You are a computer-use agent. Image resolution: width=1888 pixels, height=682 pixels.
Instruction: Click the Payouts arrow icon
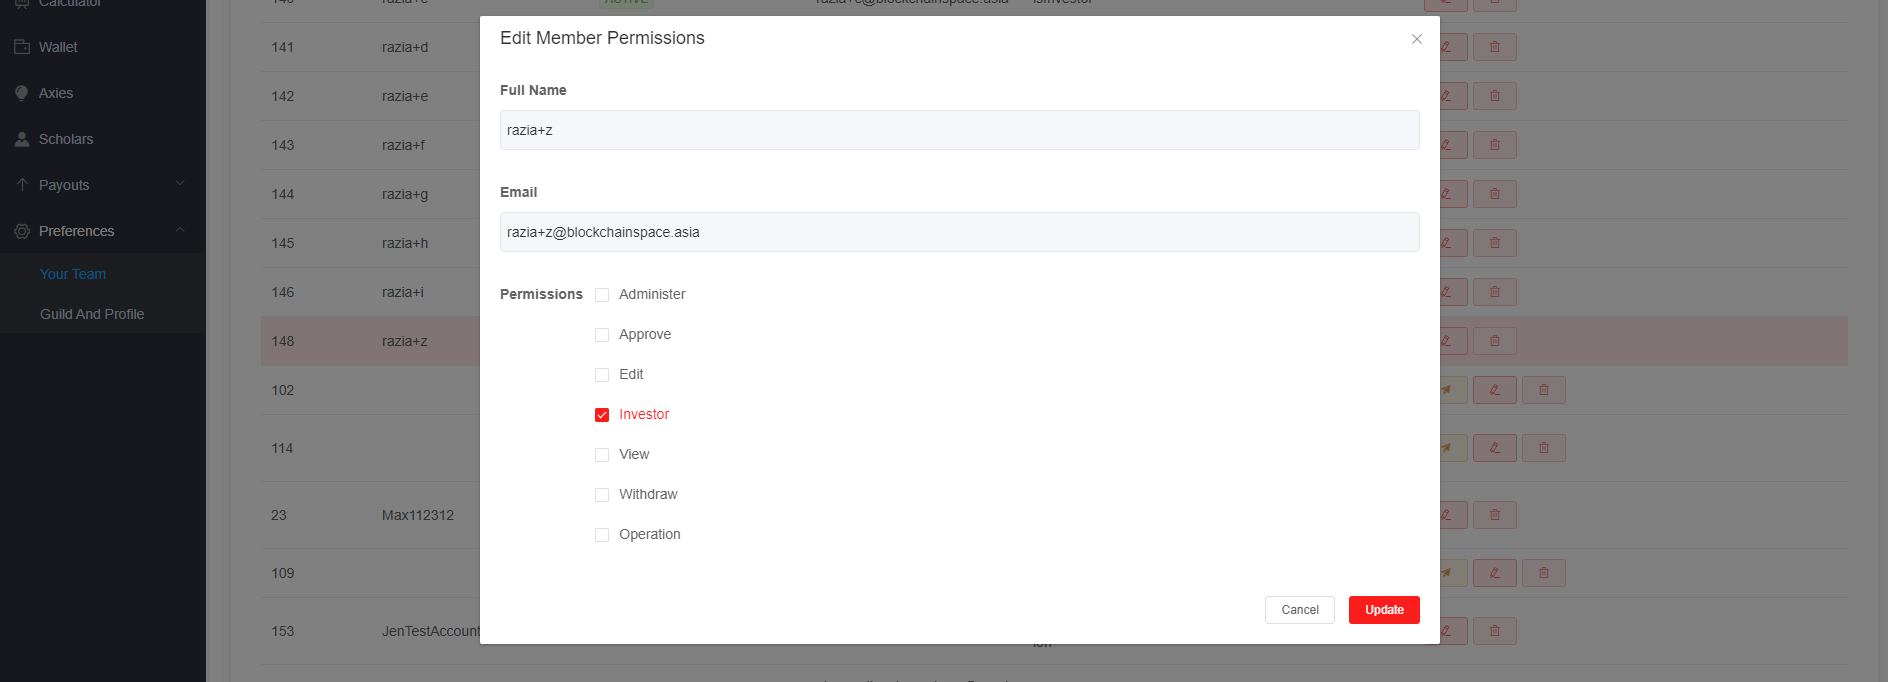(x=22, y=185)
